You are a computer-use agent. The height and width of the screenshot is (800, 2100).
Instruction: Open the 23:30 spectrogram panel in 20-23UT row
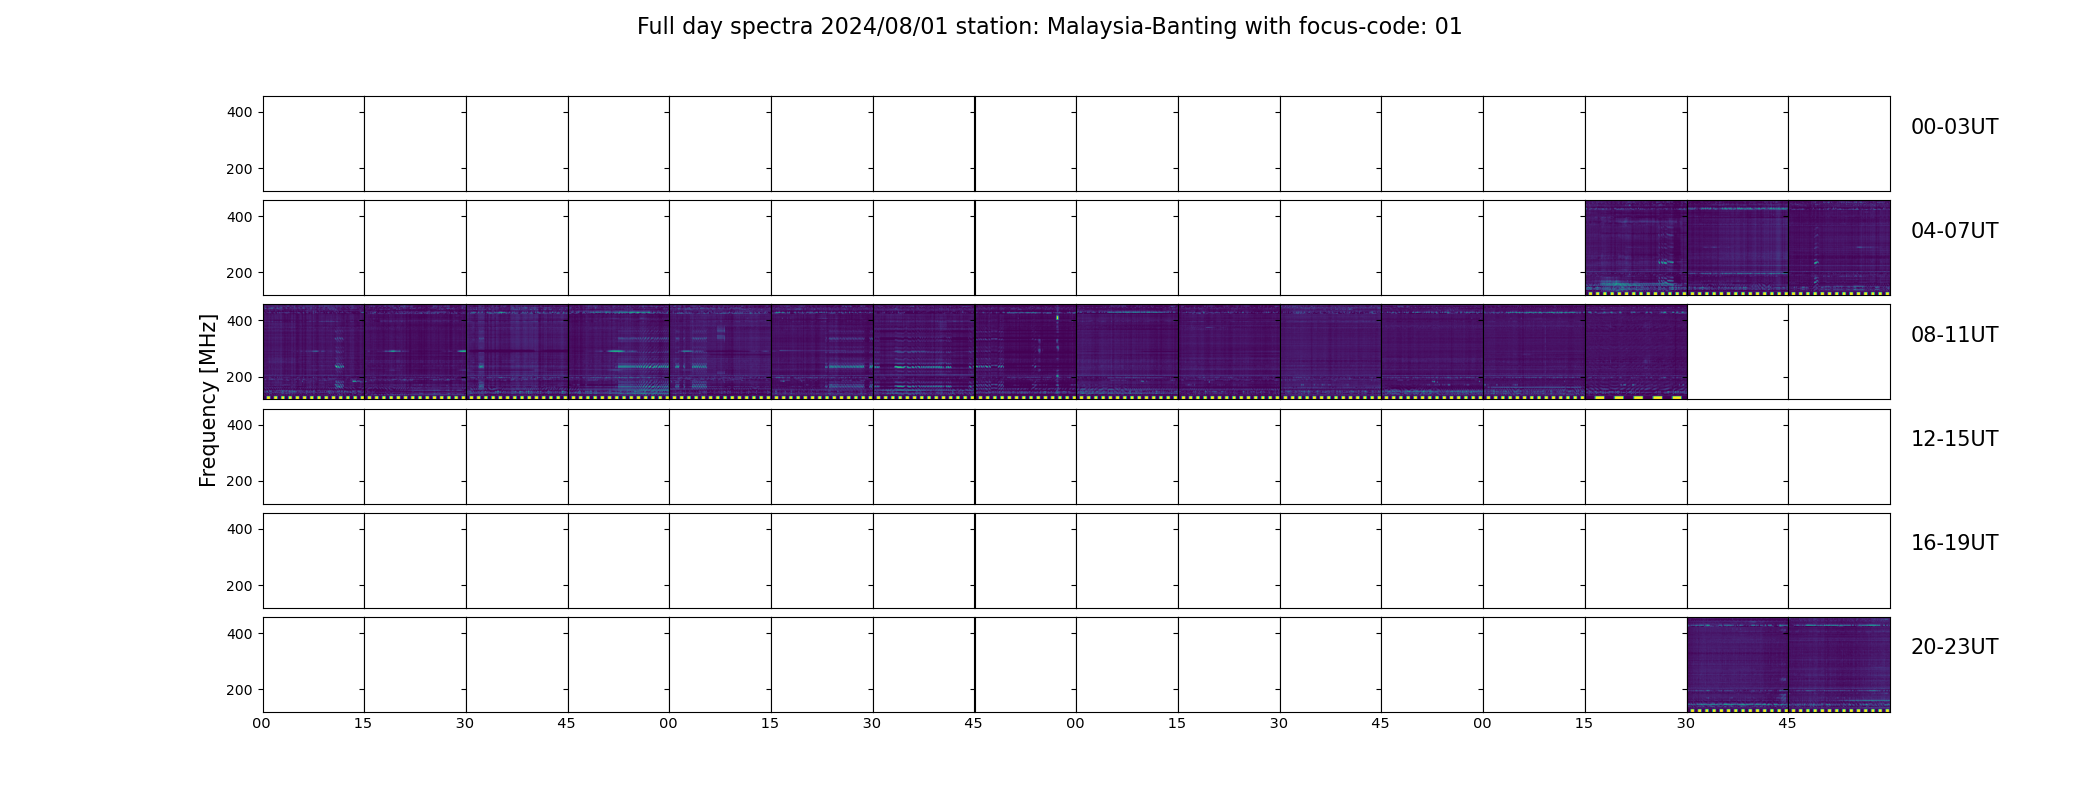pyautogui.click(x=1738, y=665)
